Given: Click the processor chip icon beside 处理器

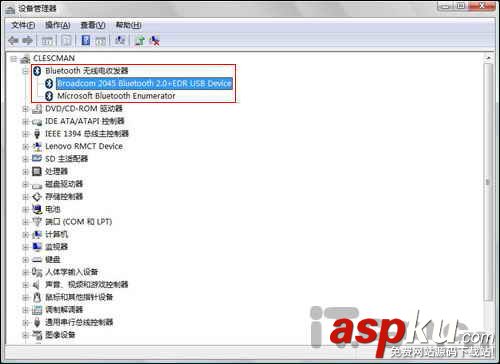Looking at the screenshot, I should click(x=37, y=171).
